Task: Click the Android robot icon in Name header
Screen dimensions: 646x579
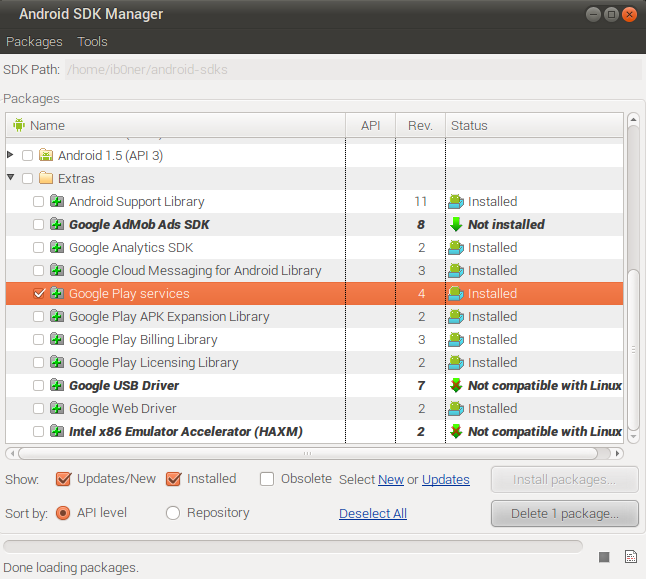Action: [19, 125]
